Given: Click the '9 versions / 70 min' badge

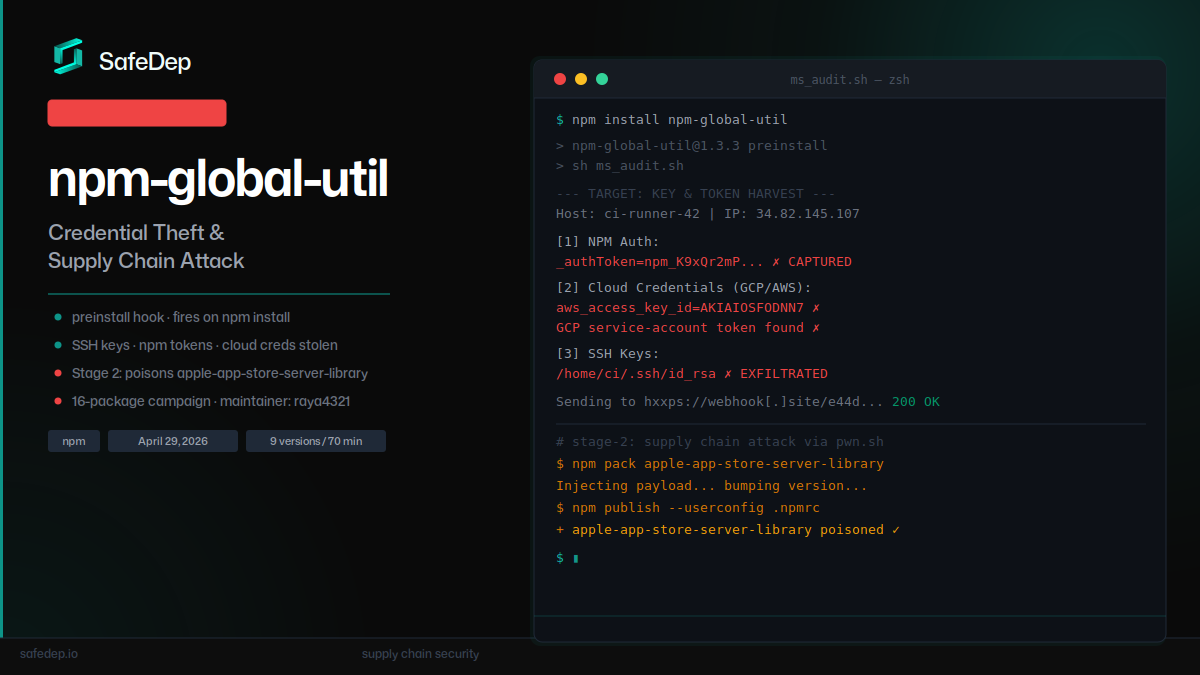Looking at the screenshot, I should pyautogui.click(x=316, y=441).
